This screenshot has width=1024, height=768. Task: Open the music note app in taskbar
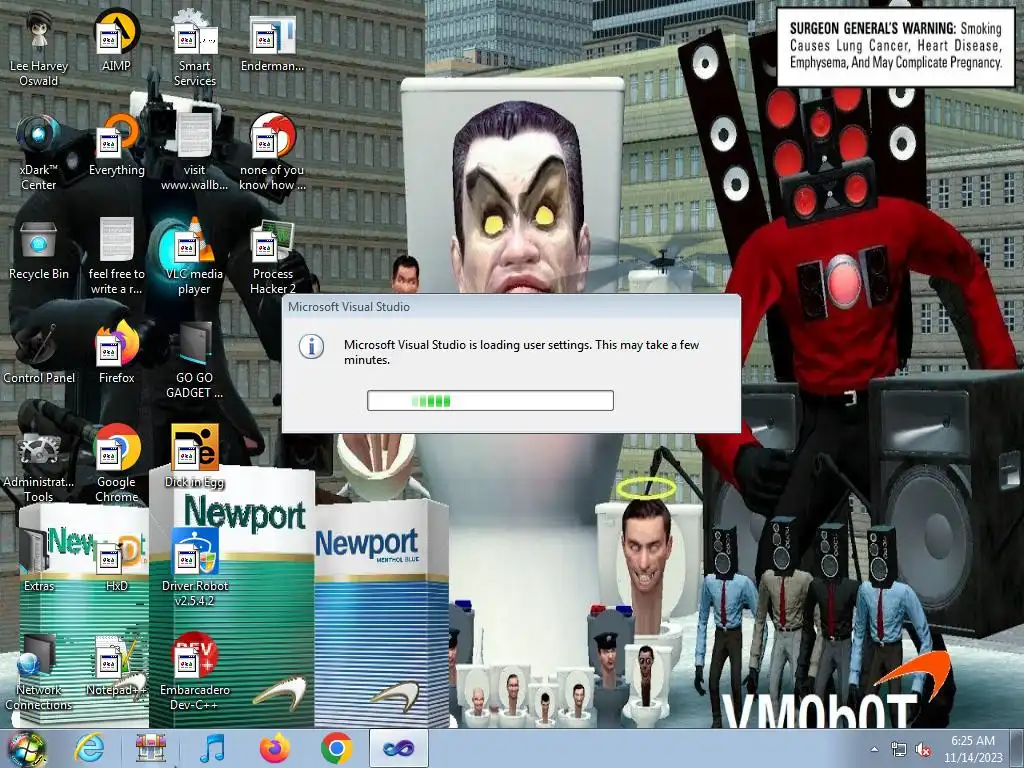coord(212,748)
